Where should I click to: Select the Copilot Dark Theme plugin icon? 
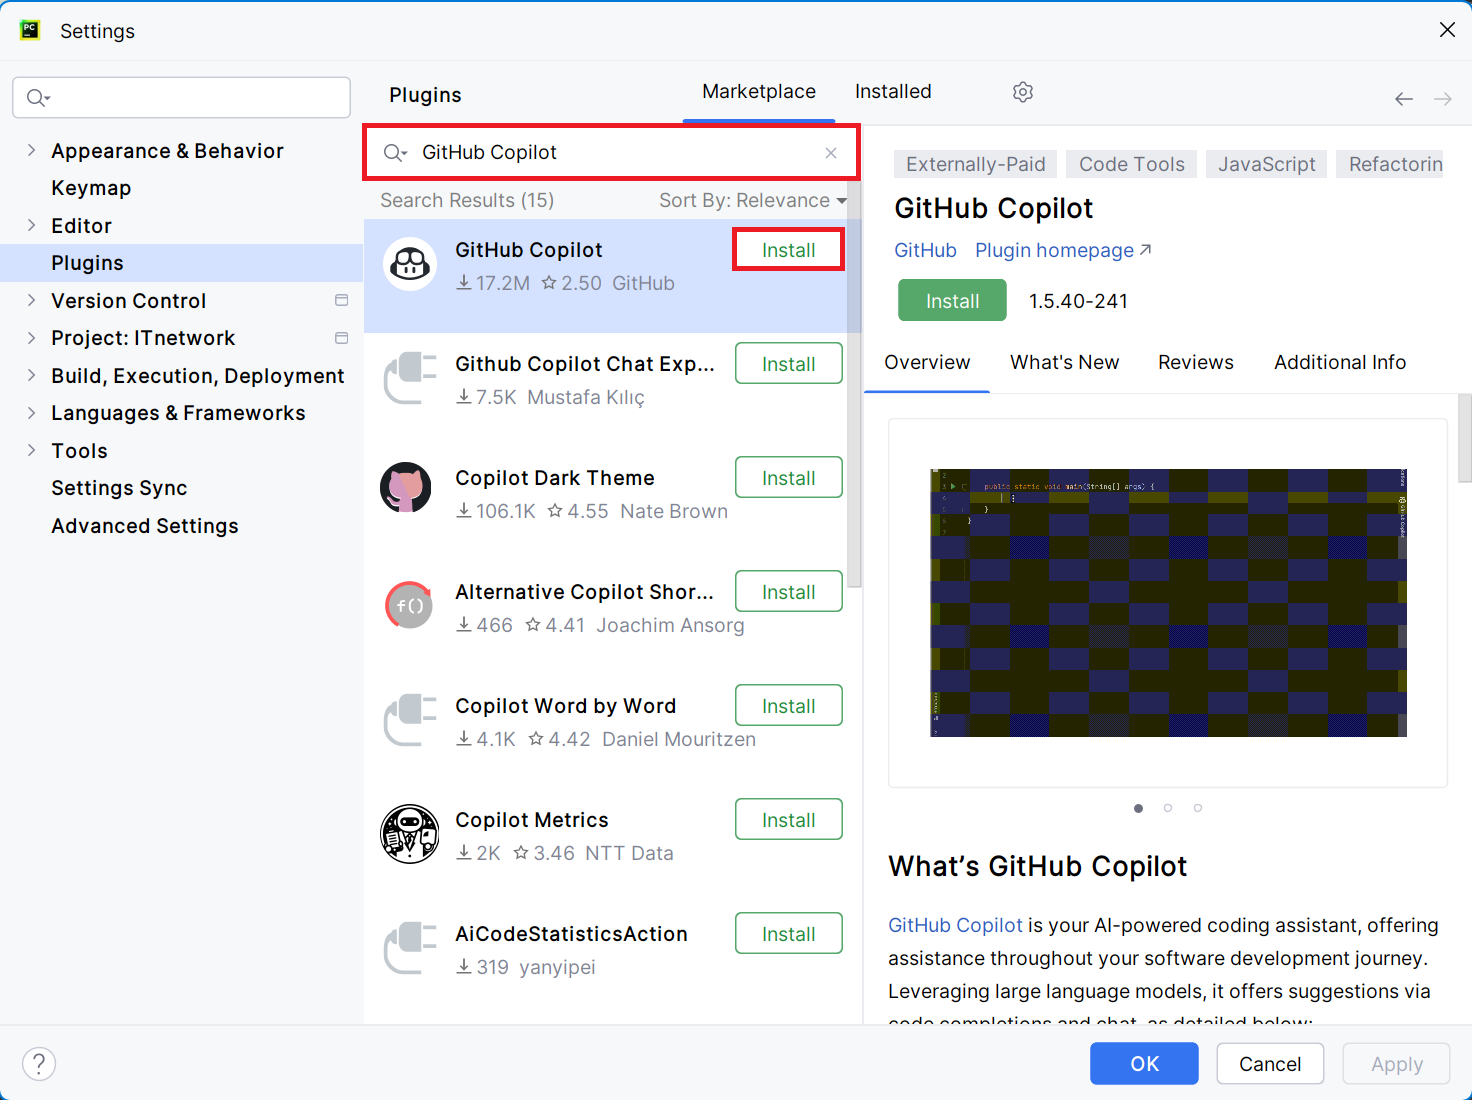coord(406,488)
